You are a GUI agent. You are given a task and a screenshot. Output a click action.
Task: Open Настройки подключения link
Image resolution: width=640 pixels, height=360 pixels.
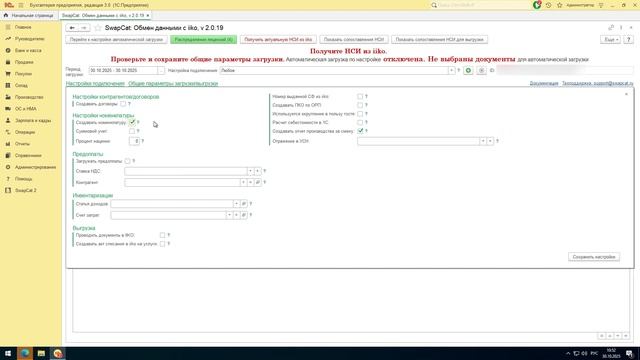pos(95,84)
